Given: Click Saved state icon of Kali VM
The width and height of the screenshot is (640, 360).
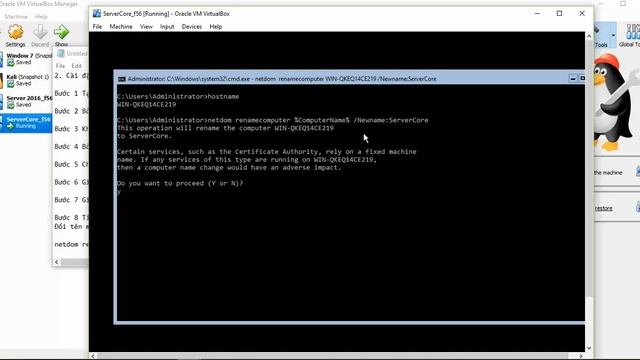Looking at the screenshot, I should [11, 84].
